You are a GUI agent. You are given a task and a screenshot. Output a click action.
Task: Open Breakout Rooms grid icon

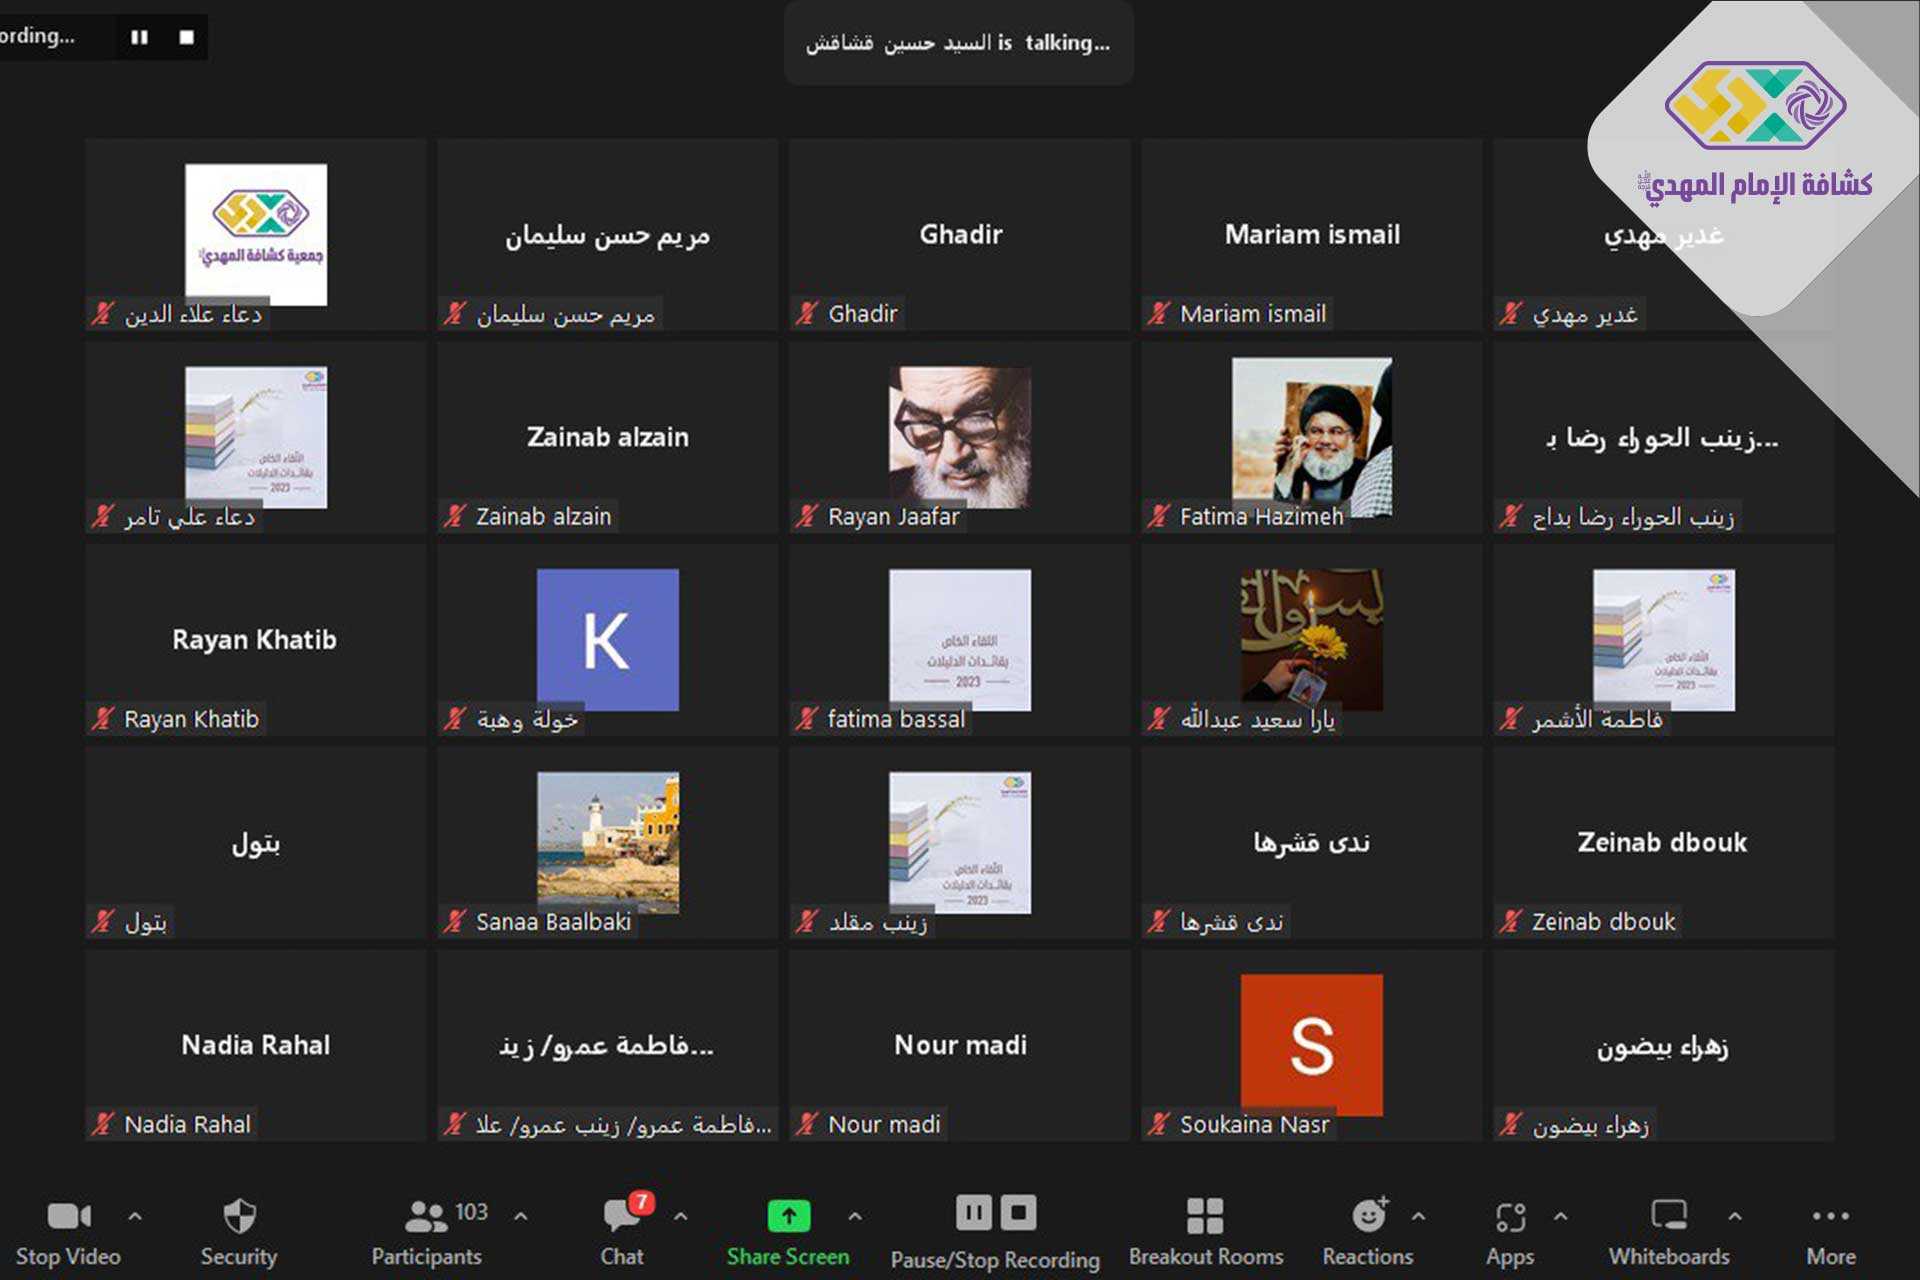(x=1205, y=1216)
